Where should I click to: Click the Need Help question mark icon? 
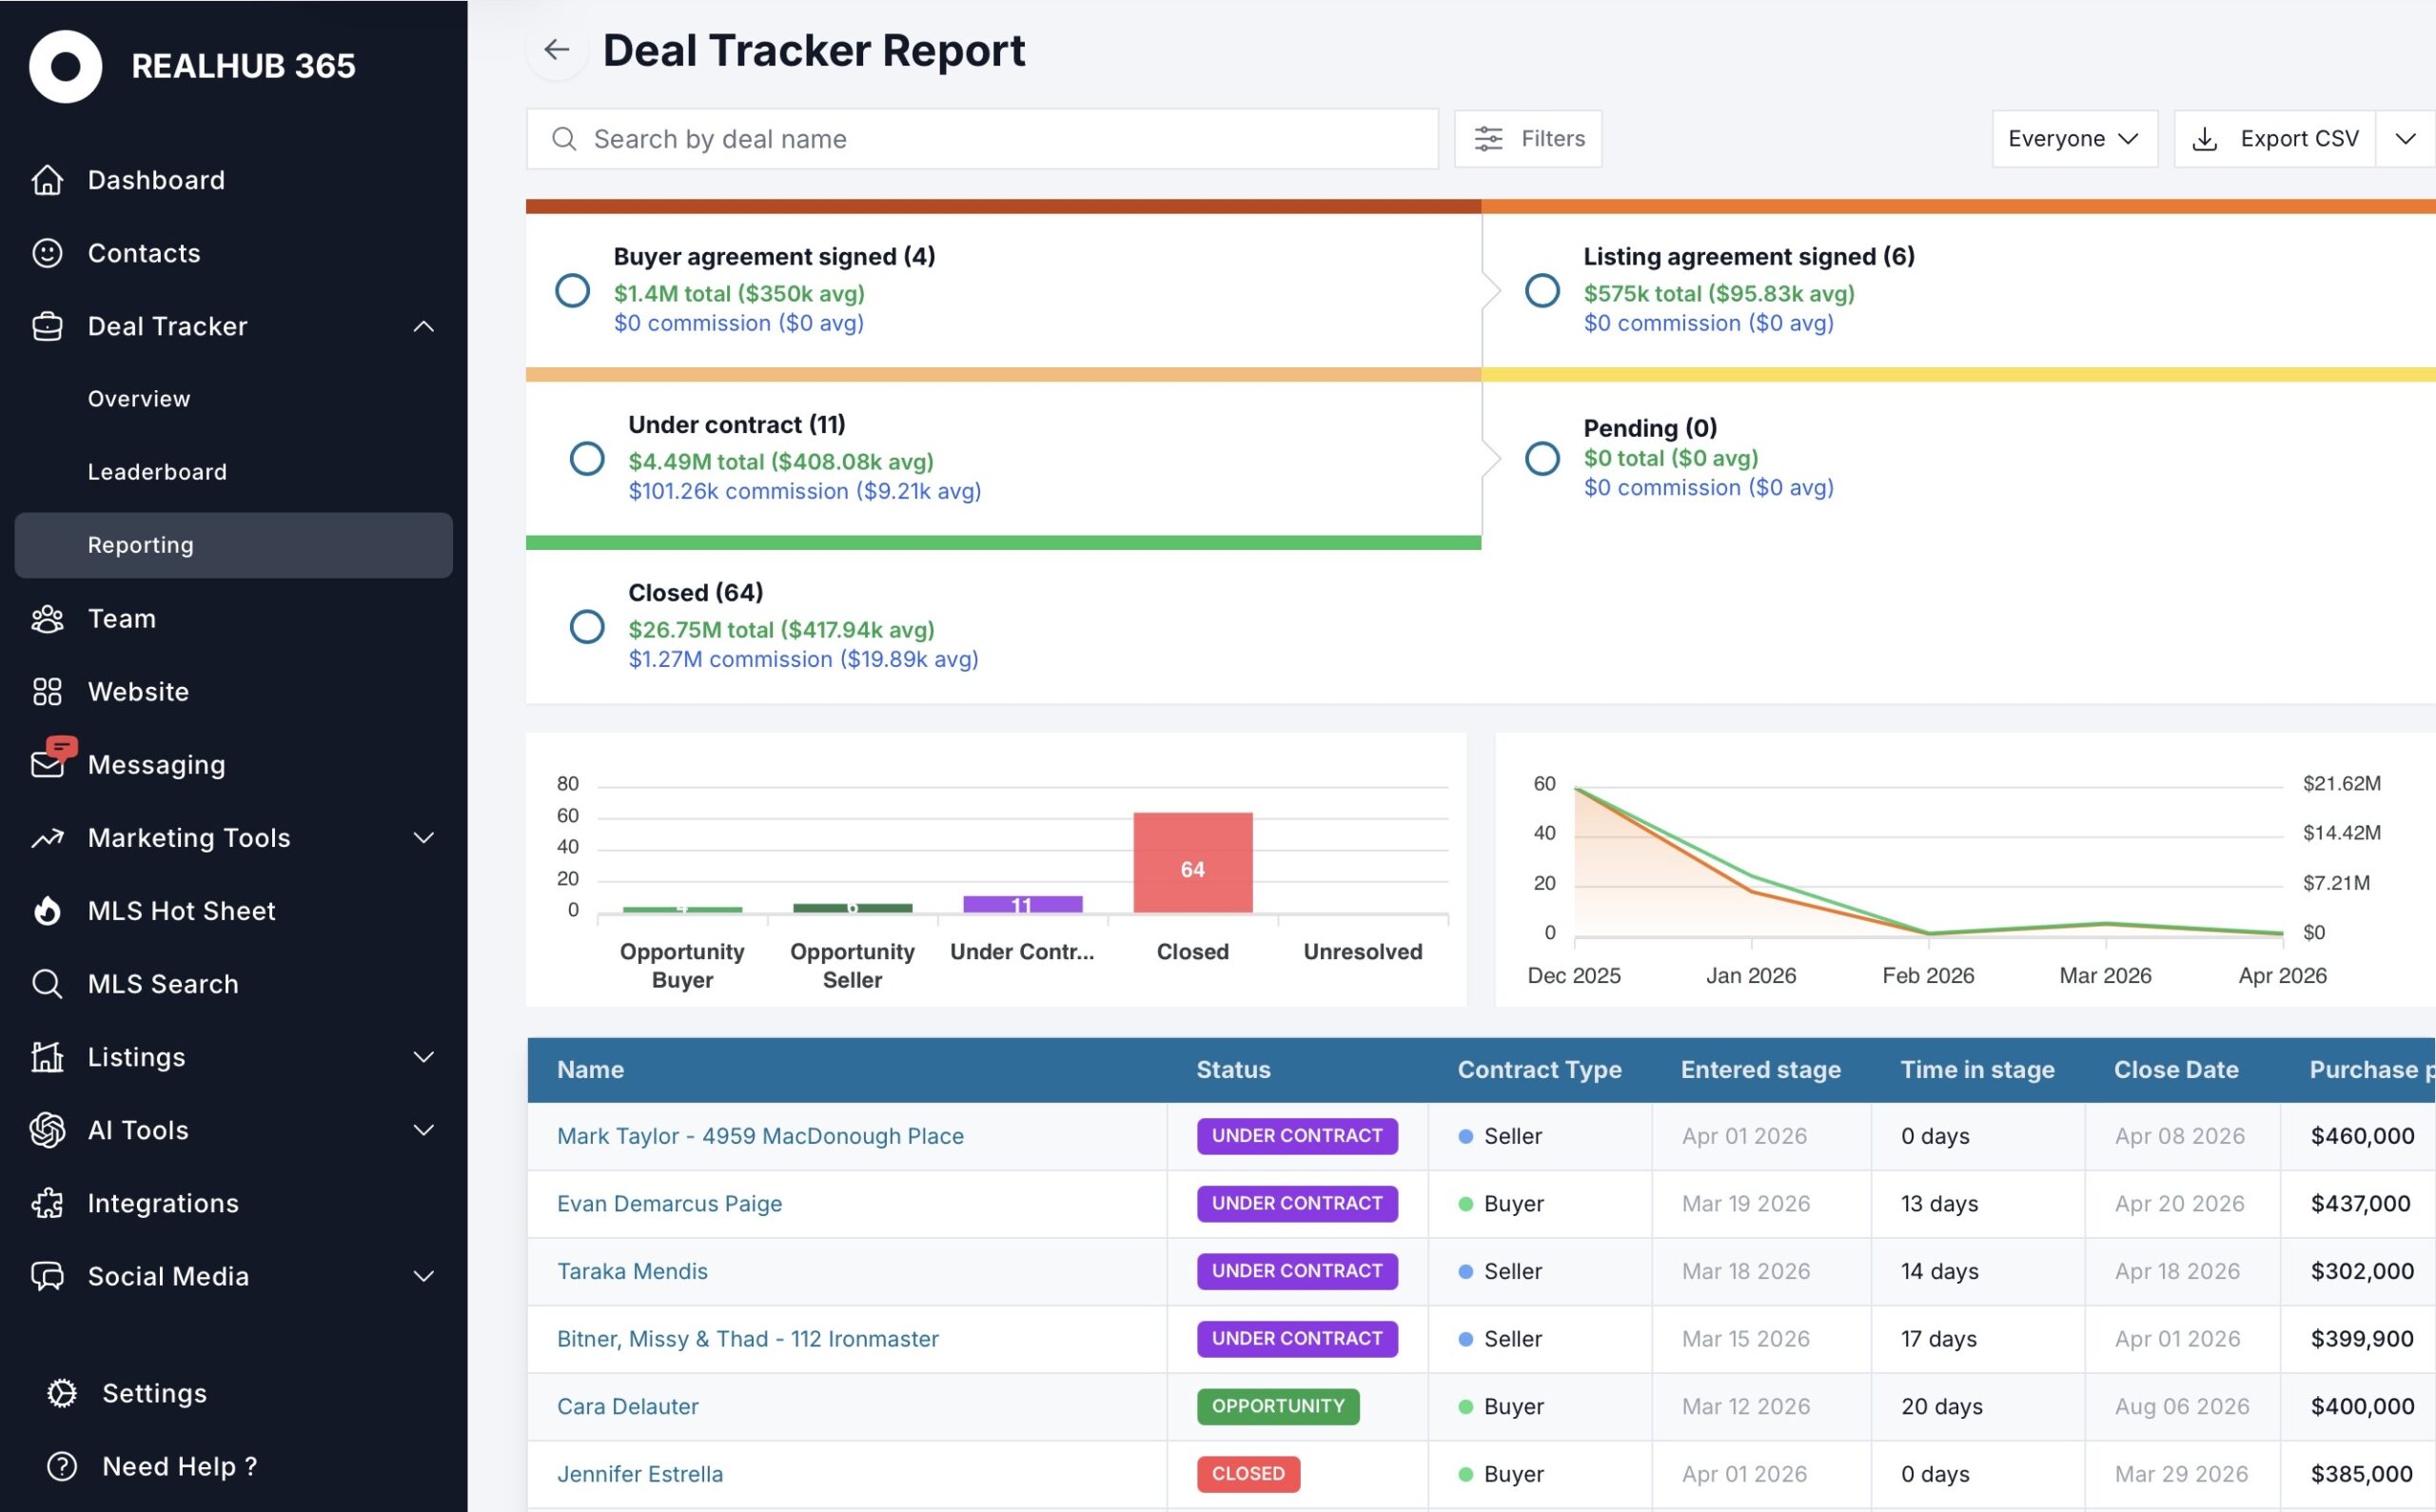click(62, 1466)
